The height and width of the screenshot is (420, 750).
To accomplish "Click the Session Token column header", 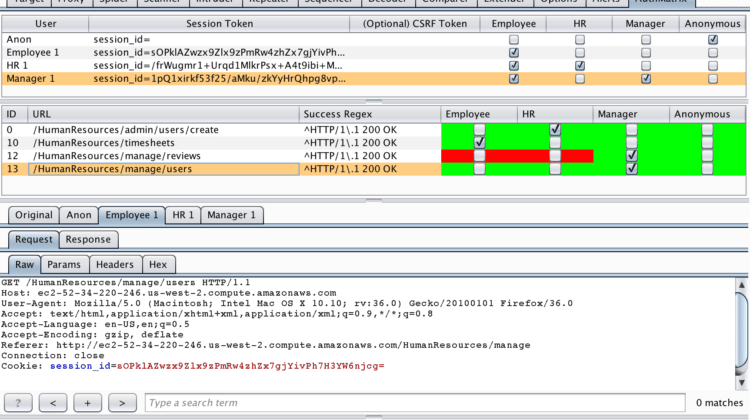I will coord(219,23).
